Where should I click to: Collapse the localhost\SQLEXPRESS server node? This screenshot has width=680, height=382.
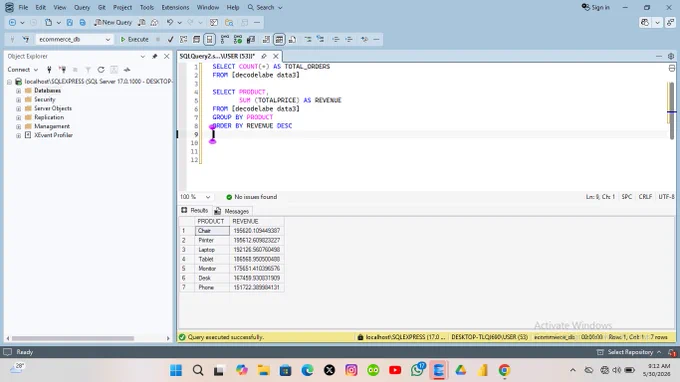tap(10, 82)
